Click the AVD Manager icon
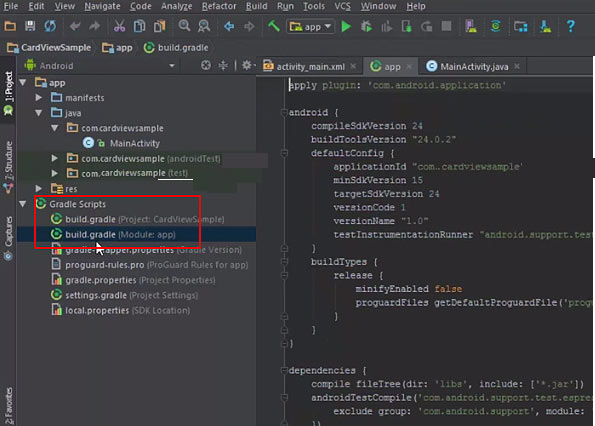595x426 pixels. point(471,26)
